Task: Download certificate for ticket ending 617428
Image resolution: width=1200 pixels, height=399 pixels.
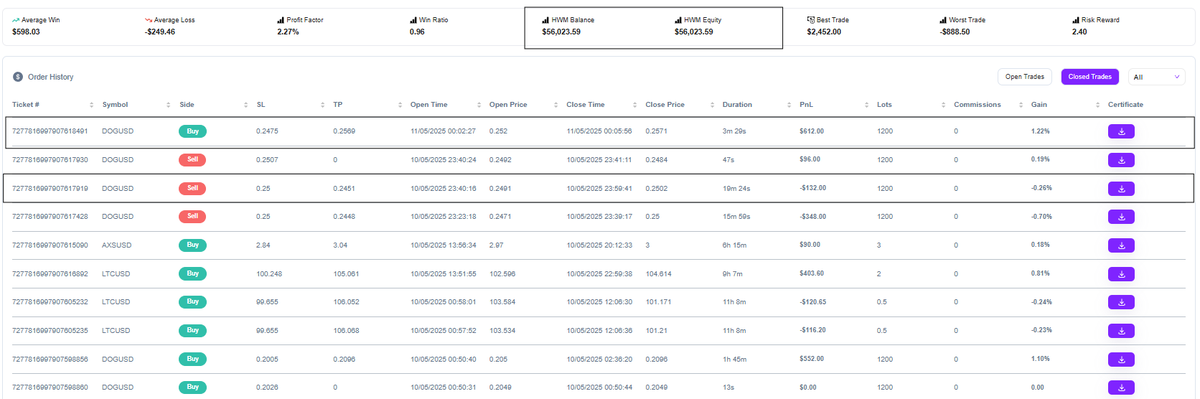Action: point(1121,216)
